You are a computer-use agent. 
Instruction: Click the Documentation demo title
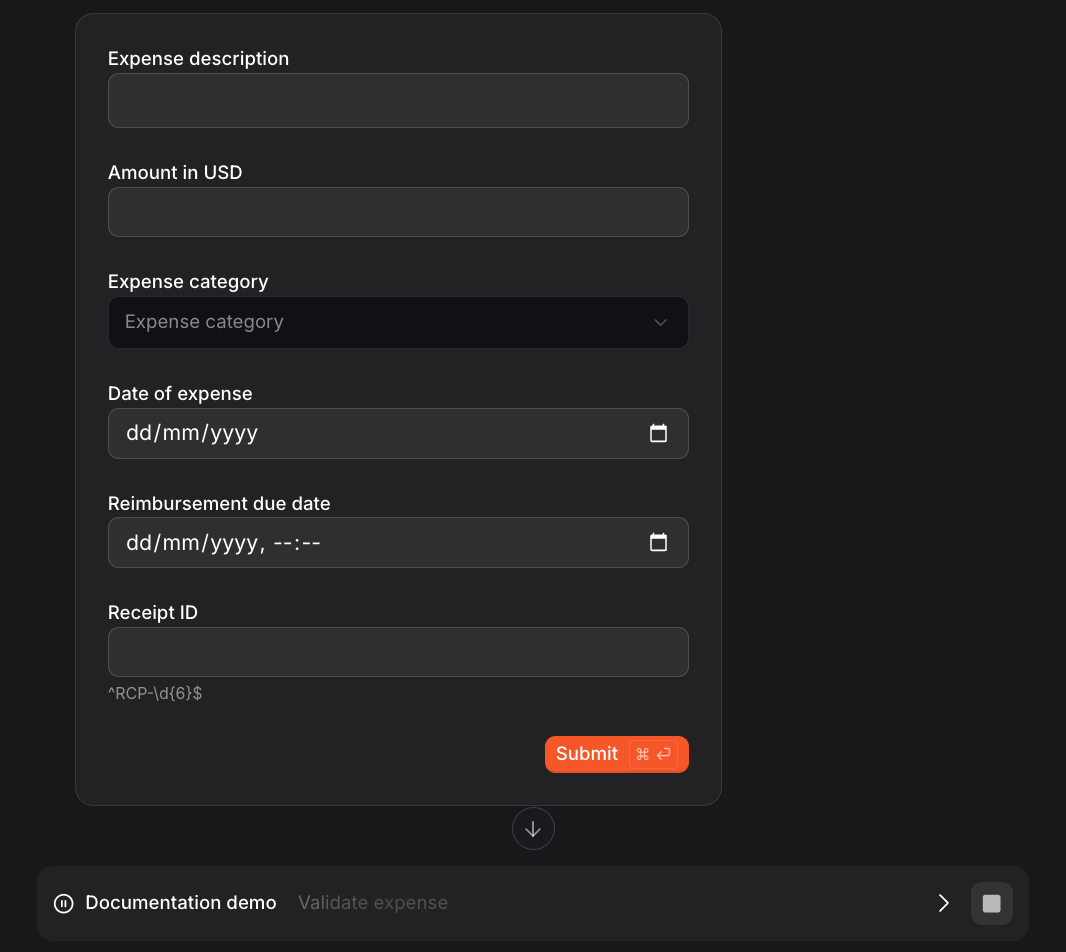[x=181, y=903]
